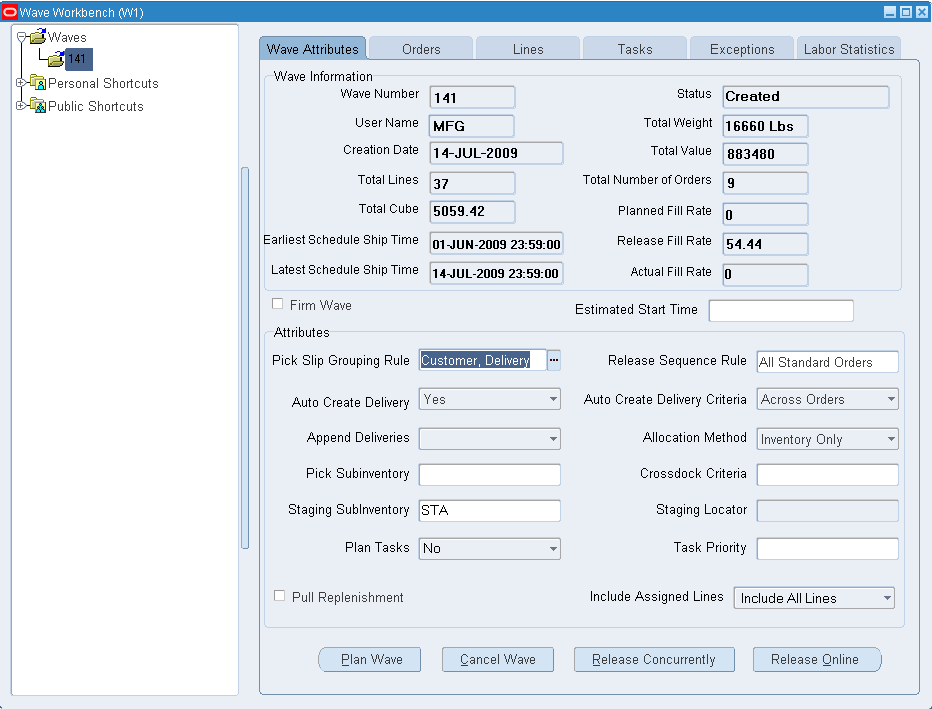Click the Creation Date value 14-JUL-2009
The width and height of the screenshot is (932, 709).
coord(496,153)
